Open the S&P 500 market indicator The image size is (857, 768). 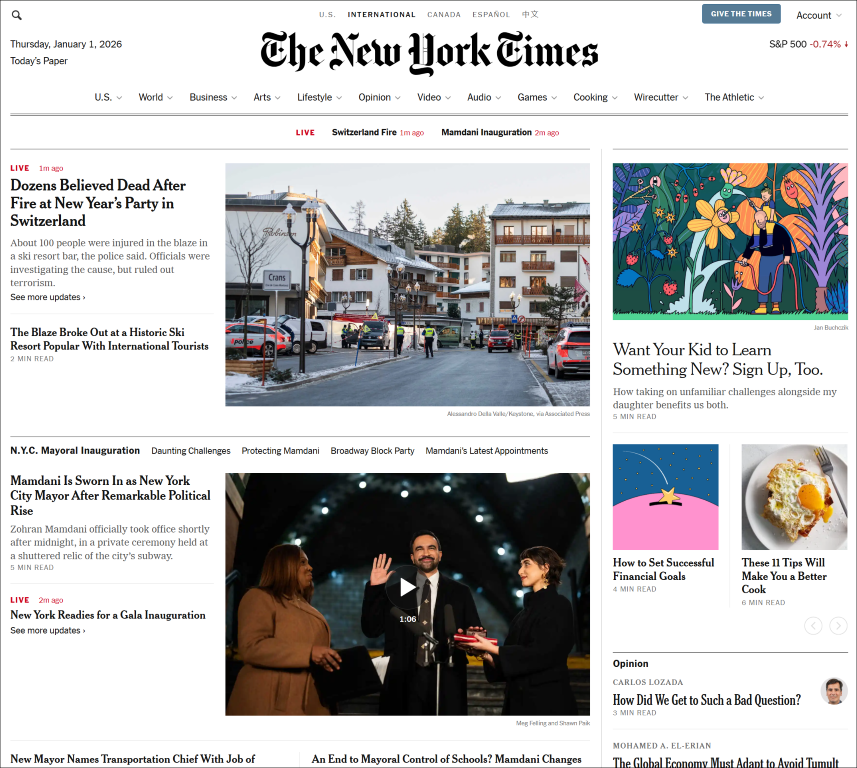pos(808,44)
